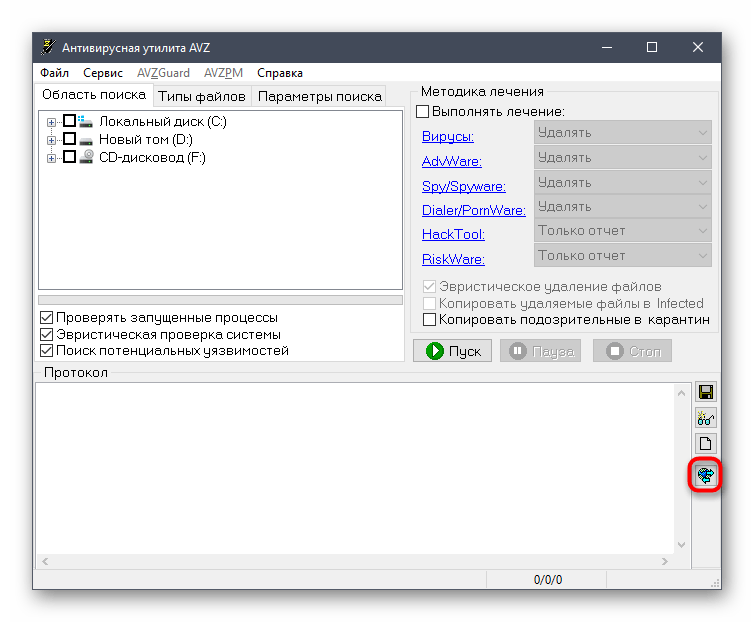
Task: Save the protocol using the floppy disk icon
Action: (x=705, y=393)
